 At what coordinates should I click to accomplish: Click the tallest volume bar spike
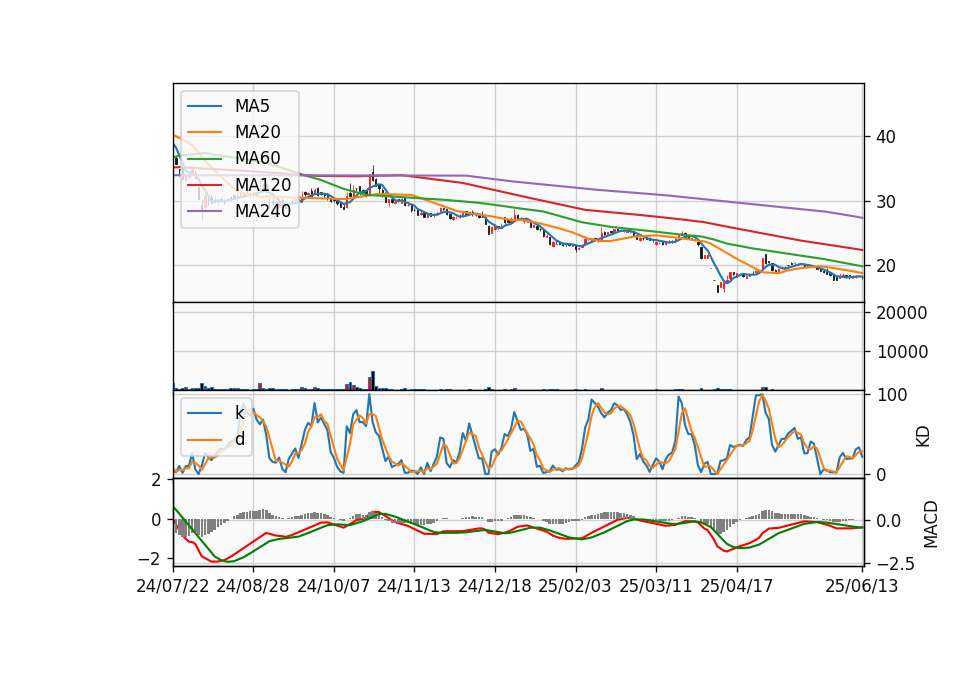[x=373, y=380]
